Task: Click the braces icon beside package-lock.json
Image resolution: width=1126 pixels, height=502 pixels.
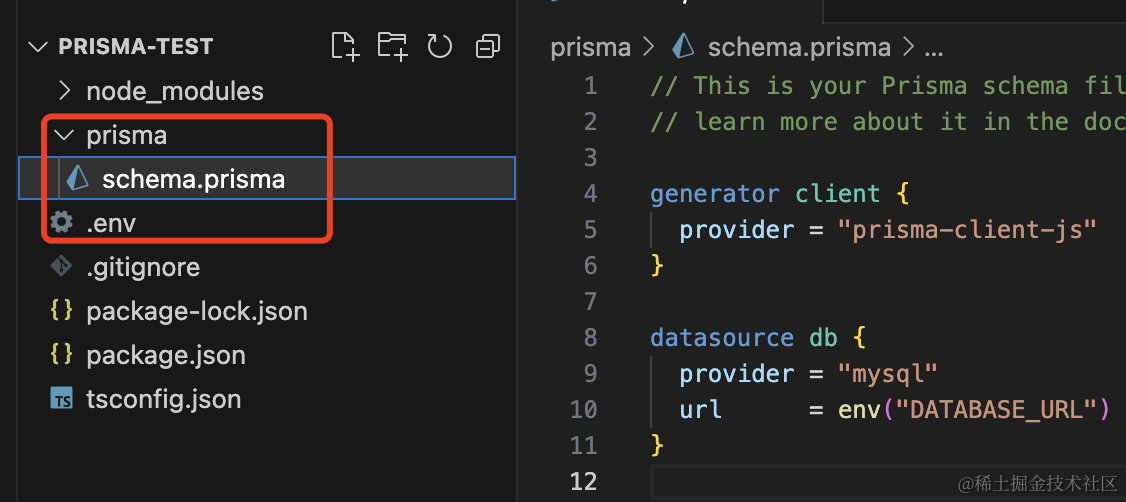Action: (62, 311)
